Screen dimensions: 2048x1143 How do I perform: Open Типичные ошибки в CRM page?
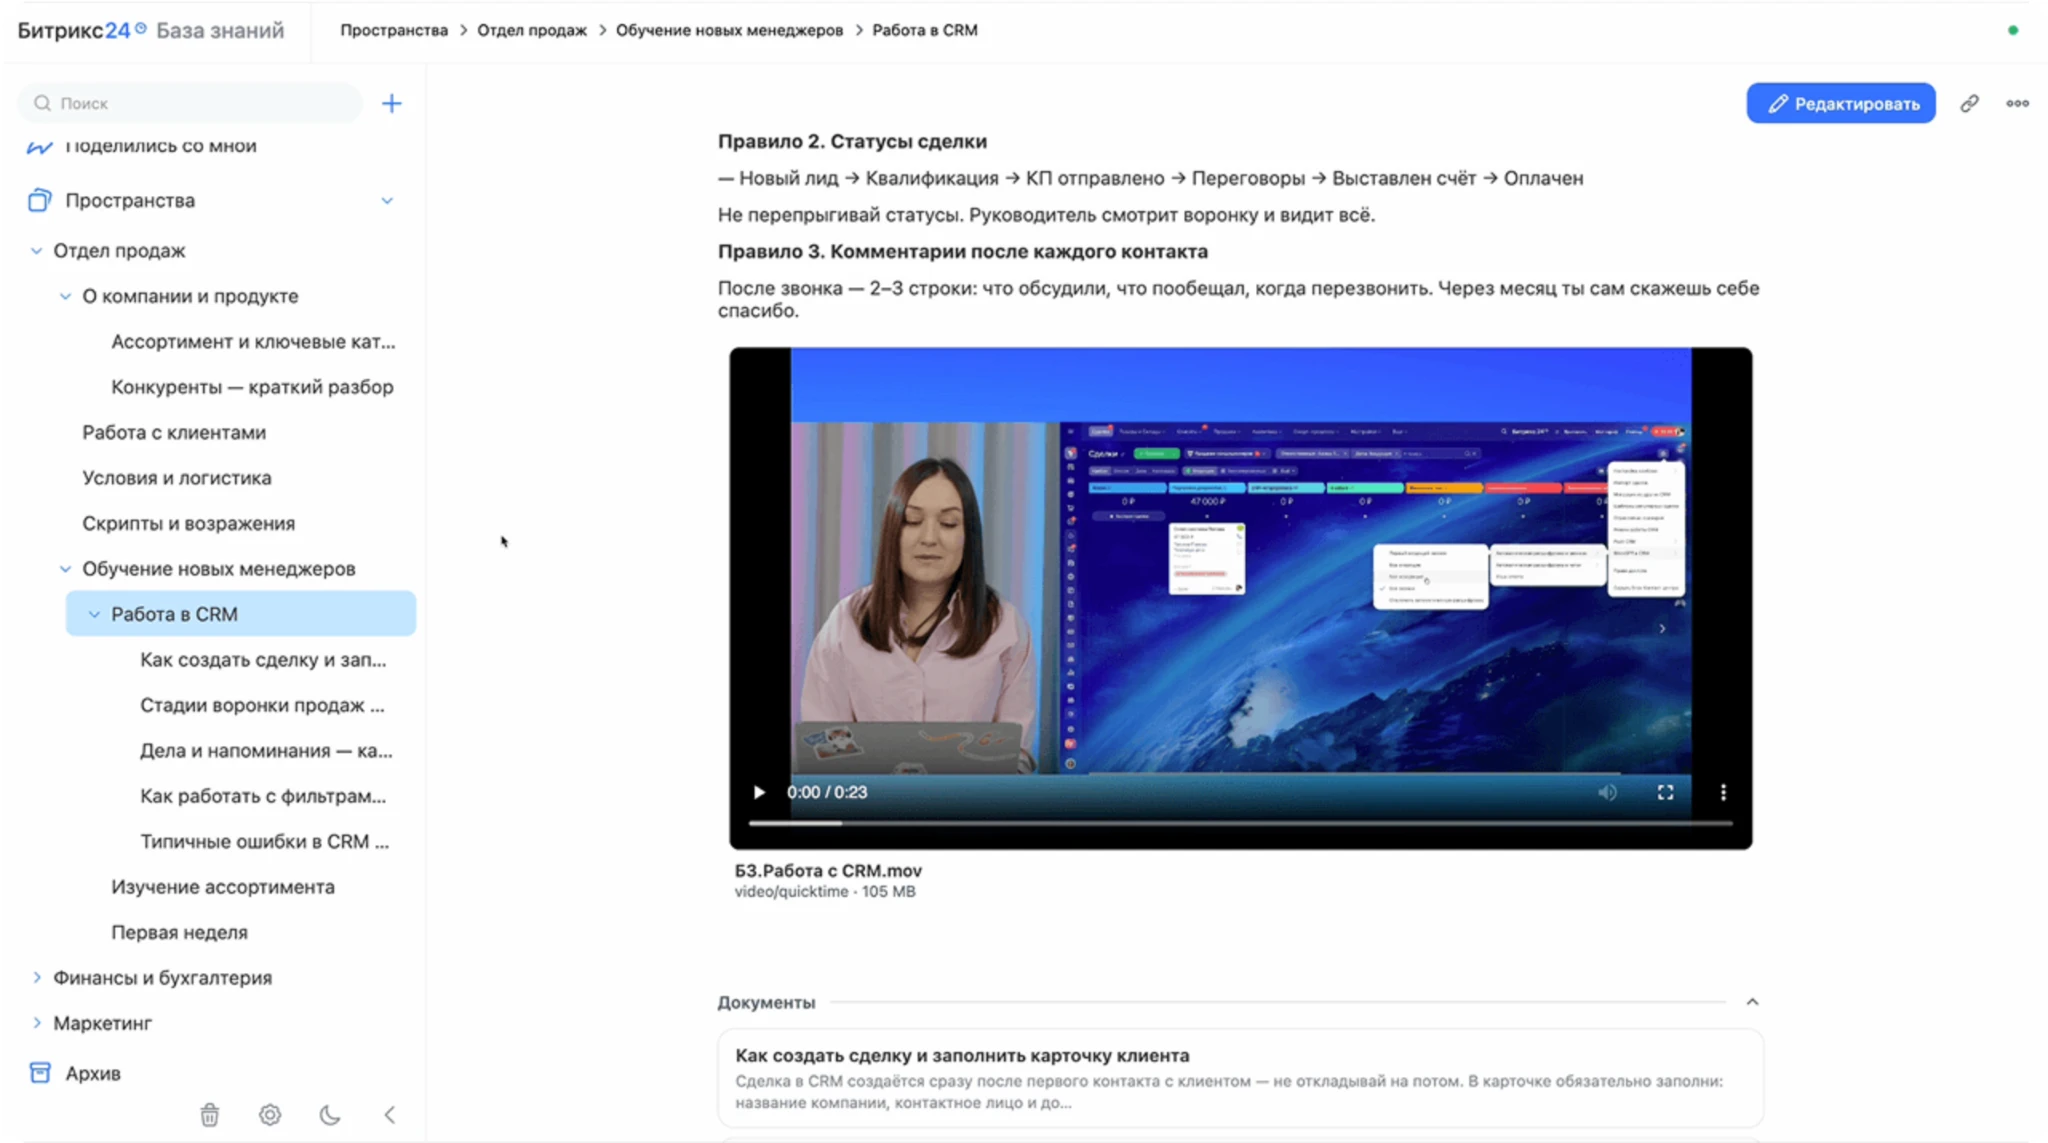coord(265,841)
